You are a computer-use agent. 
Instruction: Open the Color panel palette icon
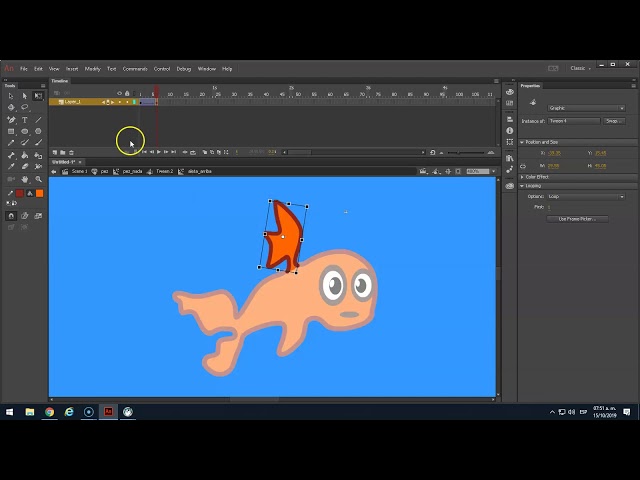click(509, 92)
